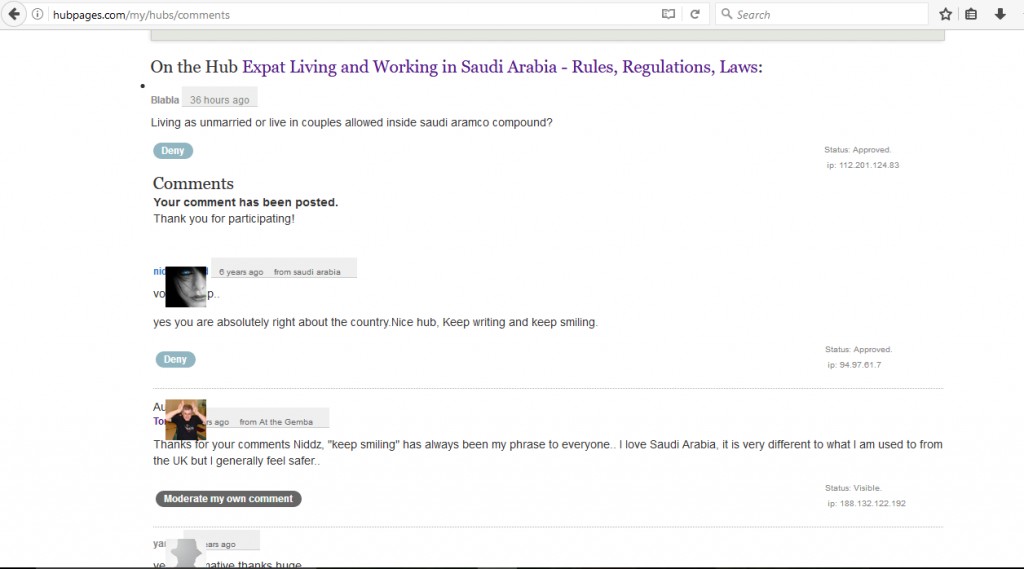The width and height of the screenshot is (1024, 569).
Task: Click the Blabla commenter name
Action: point(165,100)
